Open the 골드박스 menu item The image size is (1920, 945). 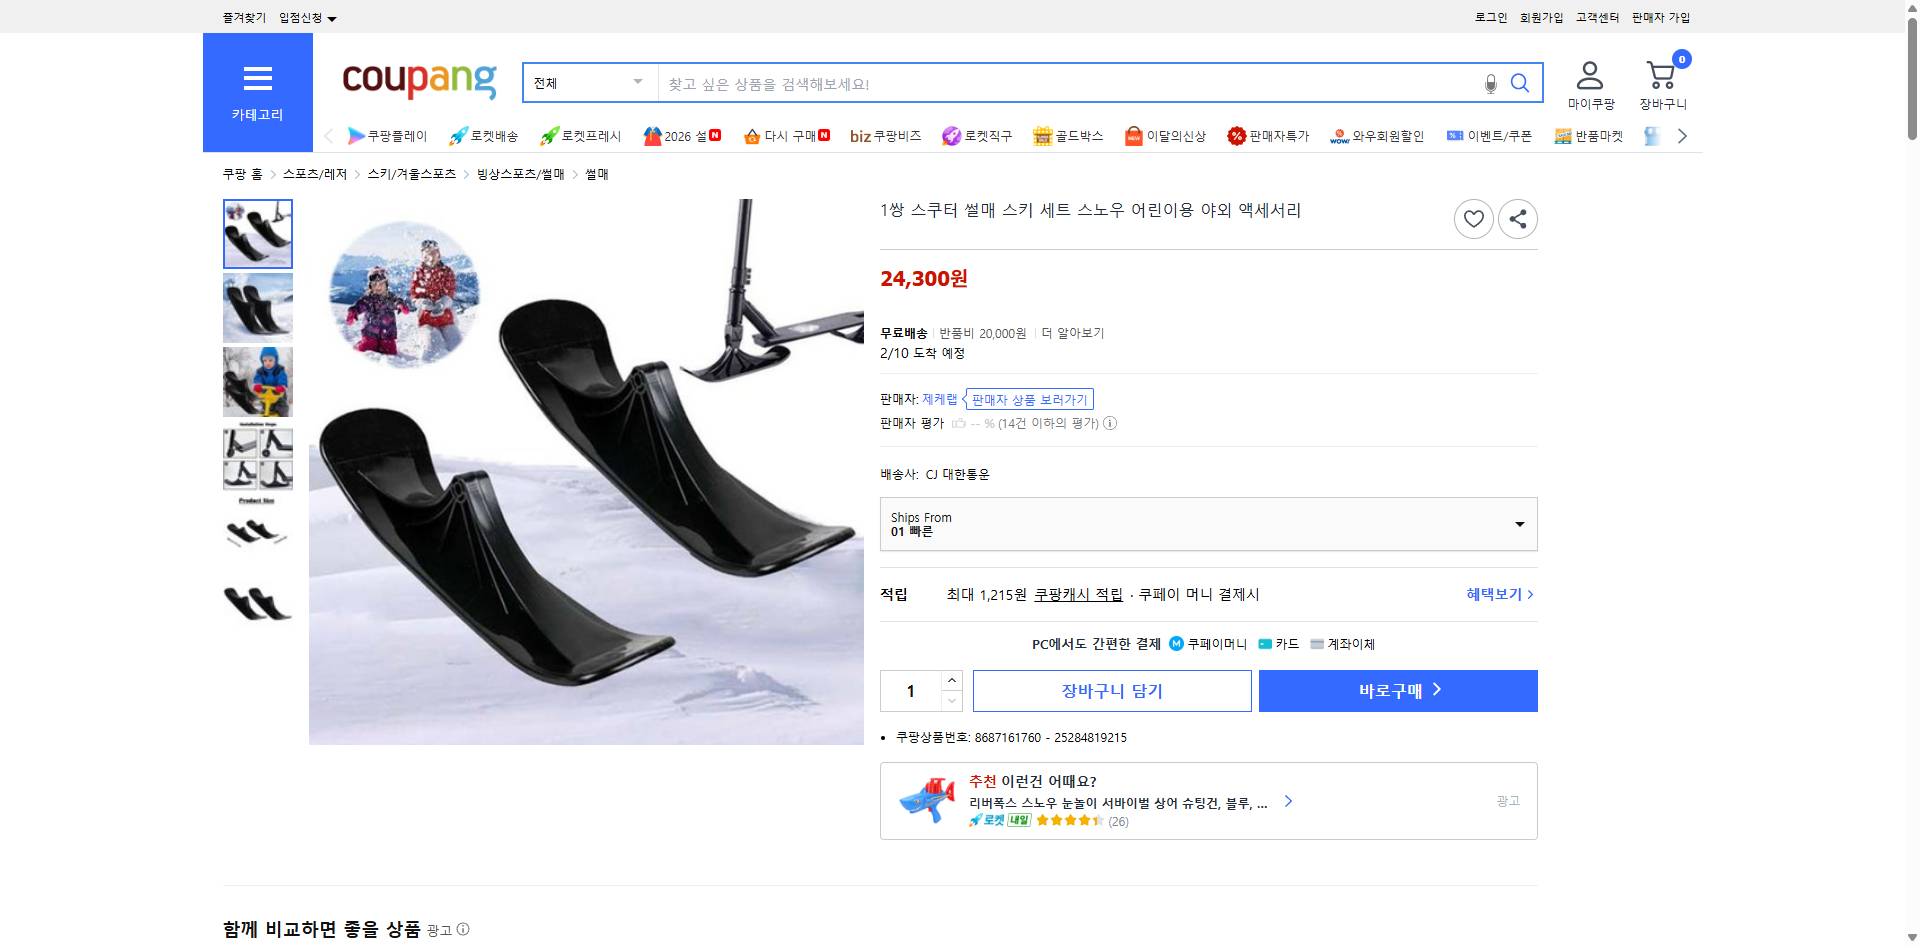tap(1068, 136)
